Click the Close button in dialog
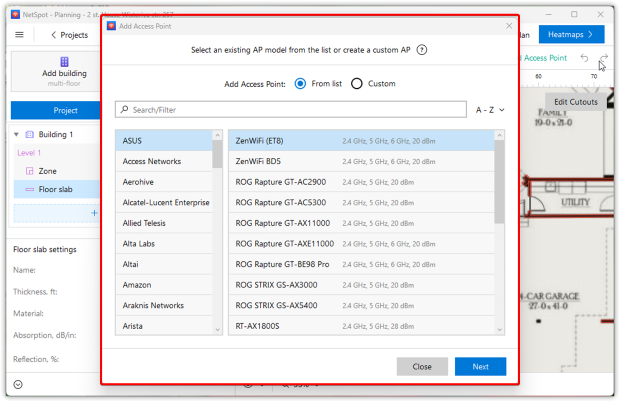620x402 pixels. click(422, 366)
